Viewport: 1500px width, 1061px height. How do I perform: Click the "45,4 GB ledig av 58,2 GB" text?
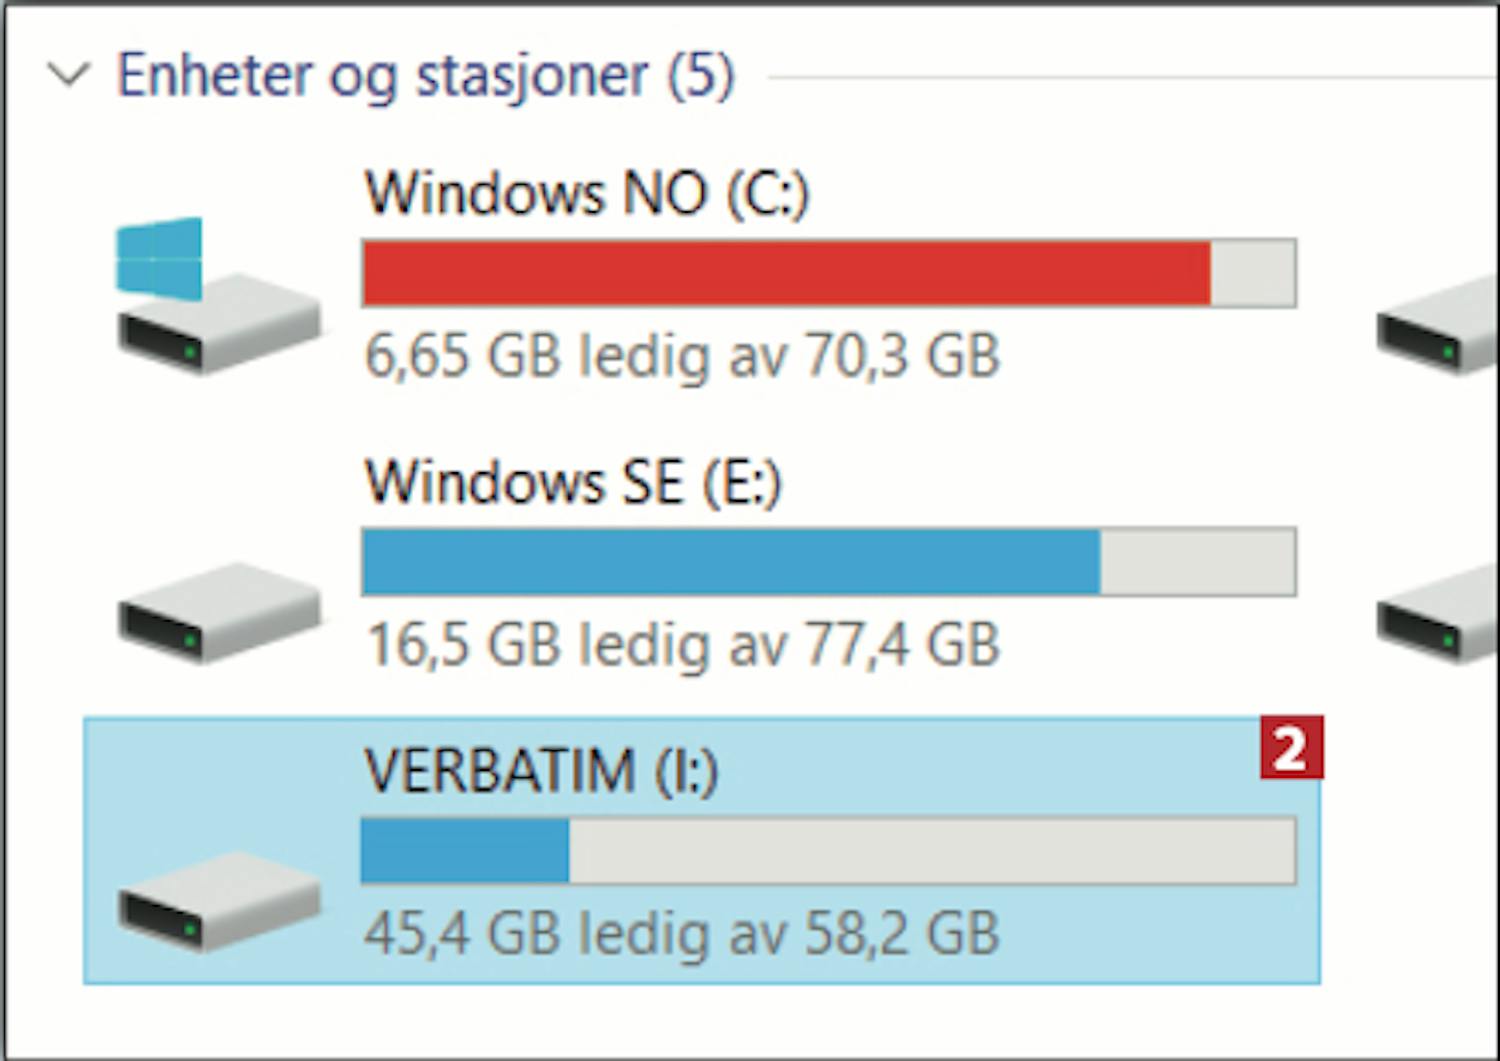click(x=682, y=933)
